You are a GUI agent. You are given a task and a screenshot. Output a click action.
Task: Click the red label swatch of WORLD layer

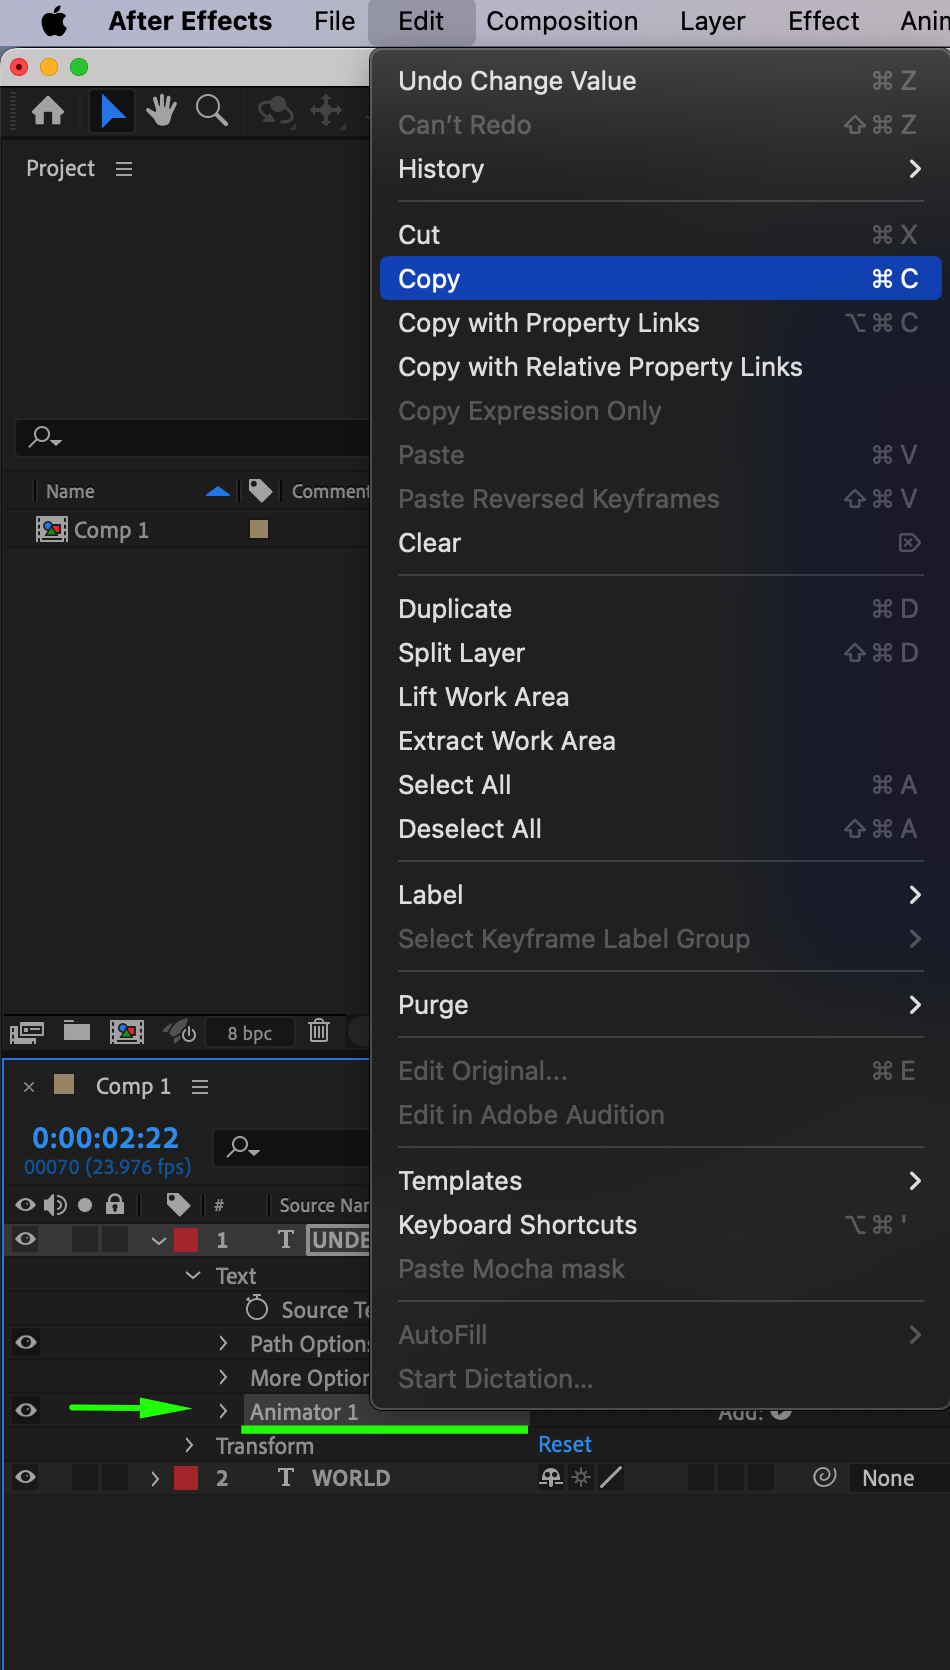click(x=186, y=1478)
